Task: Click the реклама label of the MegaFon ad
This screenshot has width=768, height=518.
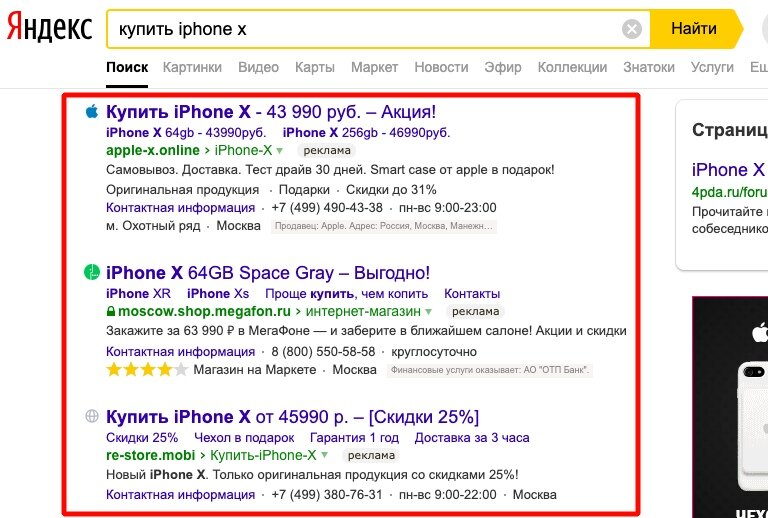Action: pos(475,311)
